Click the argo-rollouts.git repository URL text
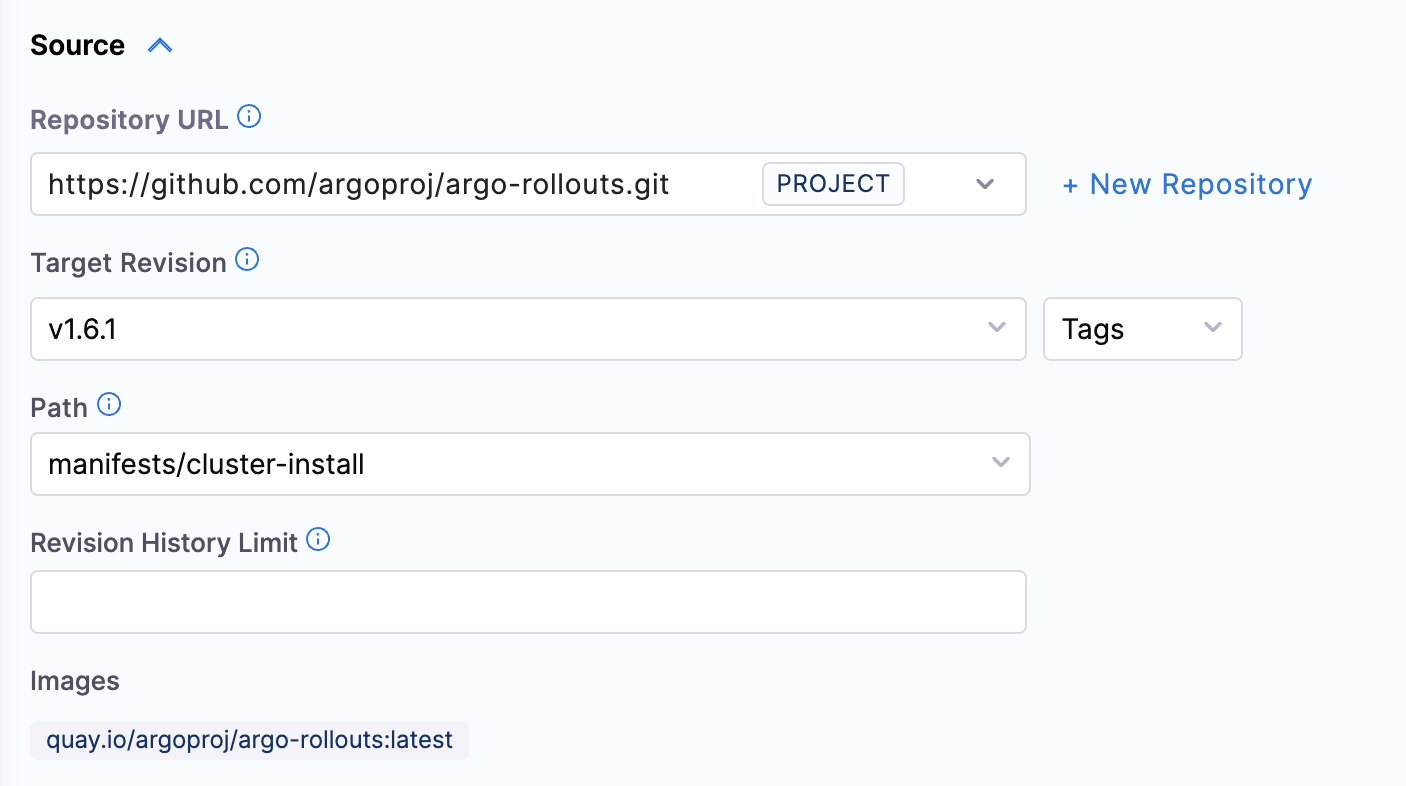 point(358,184)
